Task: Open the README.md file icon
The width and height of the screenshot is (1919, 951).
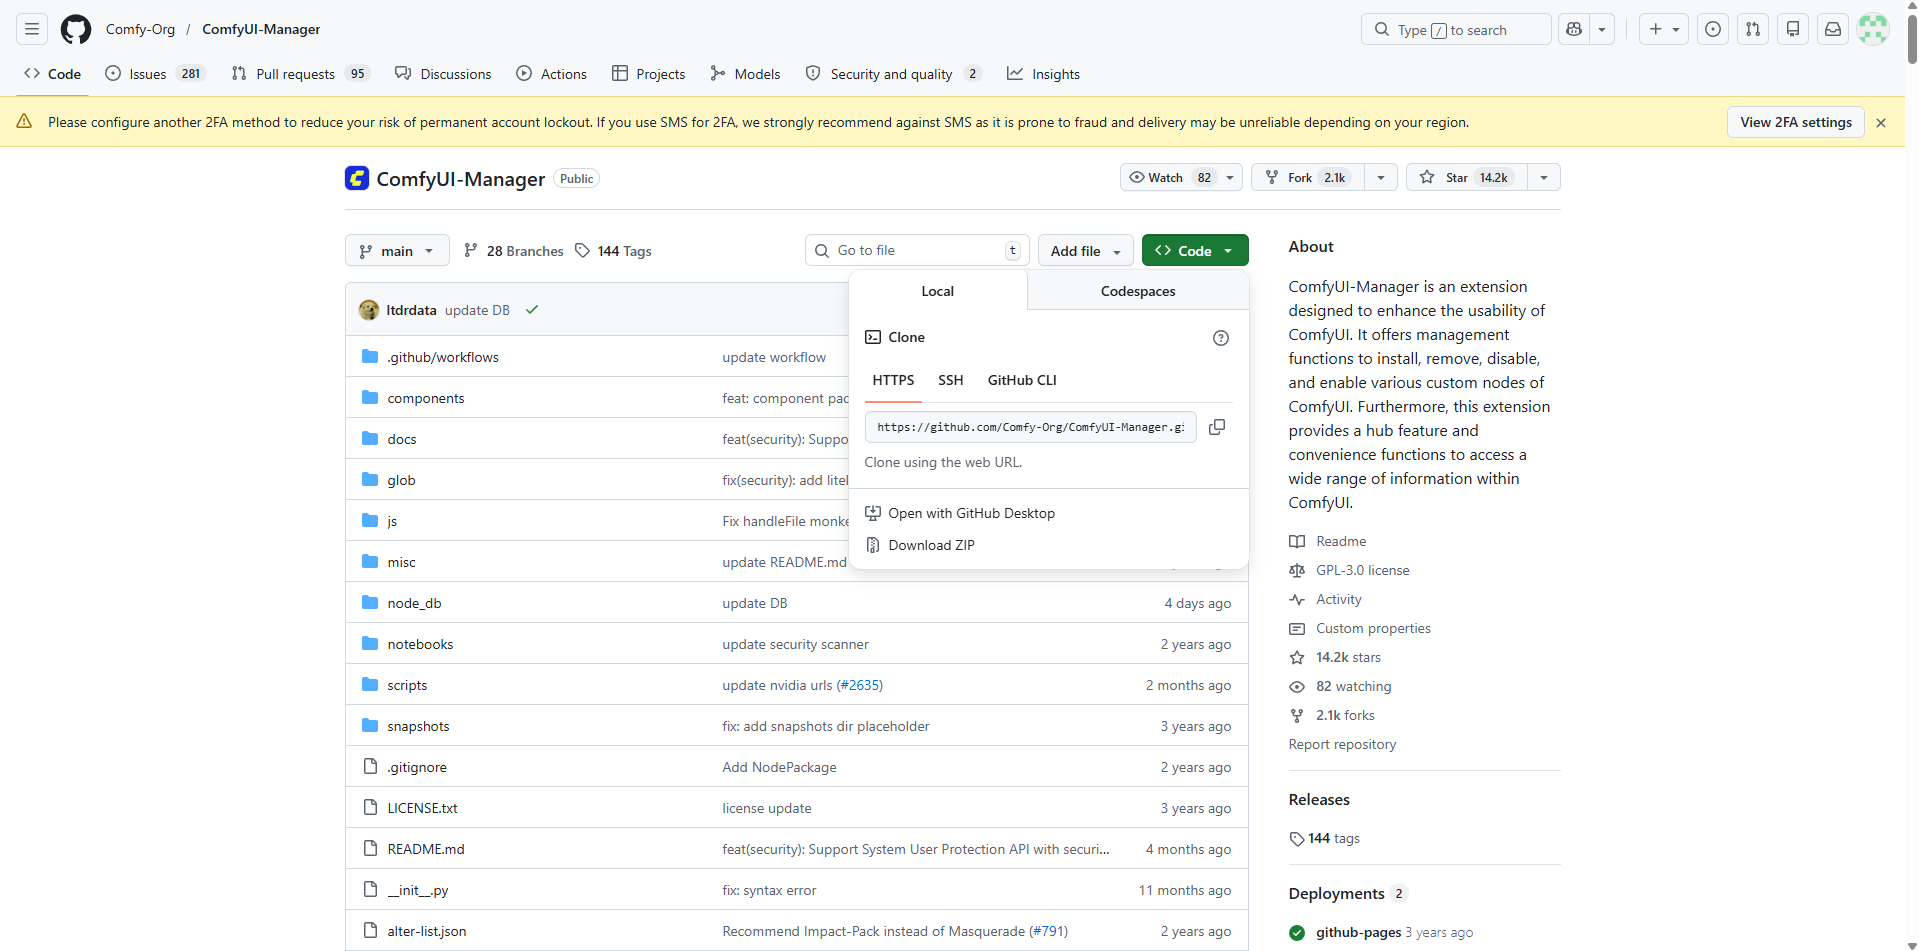Action: (370, 848)
